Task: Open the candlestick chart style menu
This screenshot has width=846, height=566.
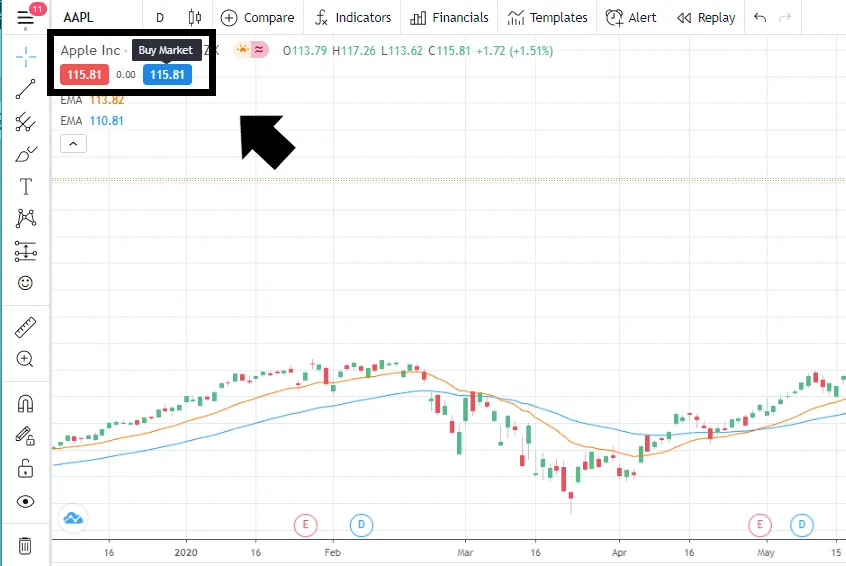Action: 195,18
